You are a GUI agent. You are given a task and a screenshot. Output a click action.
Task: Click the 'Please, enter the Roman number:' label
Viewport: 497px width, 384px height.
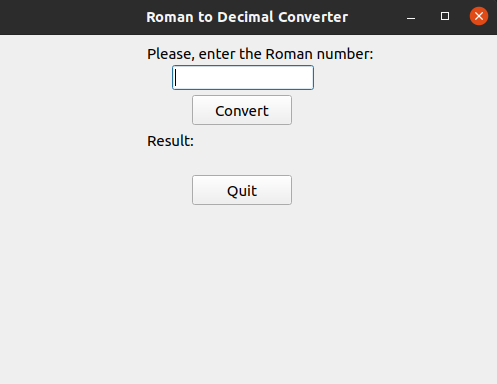pos(260,54)
